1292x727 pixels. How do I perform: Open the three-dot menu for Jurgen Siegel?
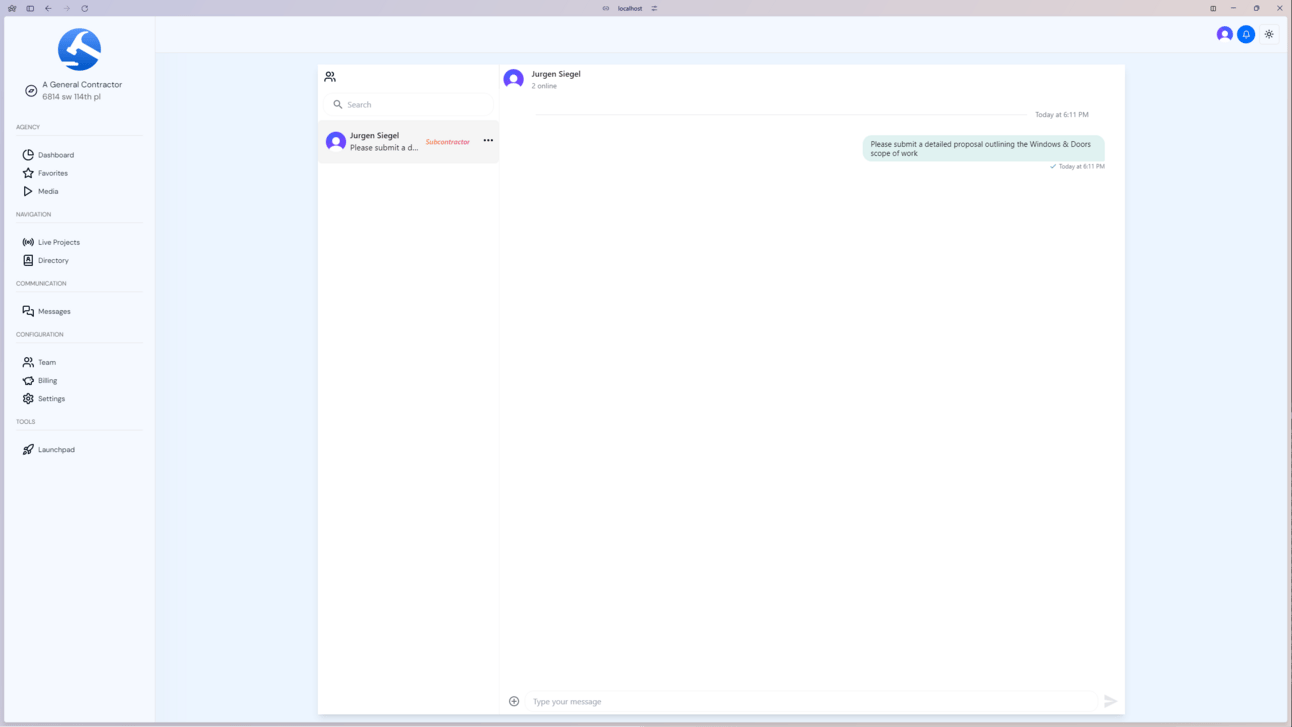pyautogui.click(x=488, y=141)
